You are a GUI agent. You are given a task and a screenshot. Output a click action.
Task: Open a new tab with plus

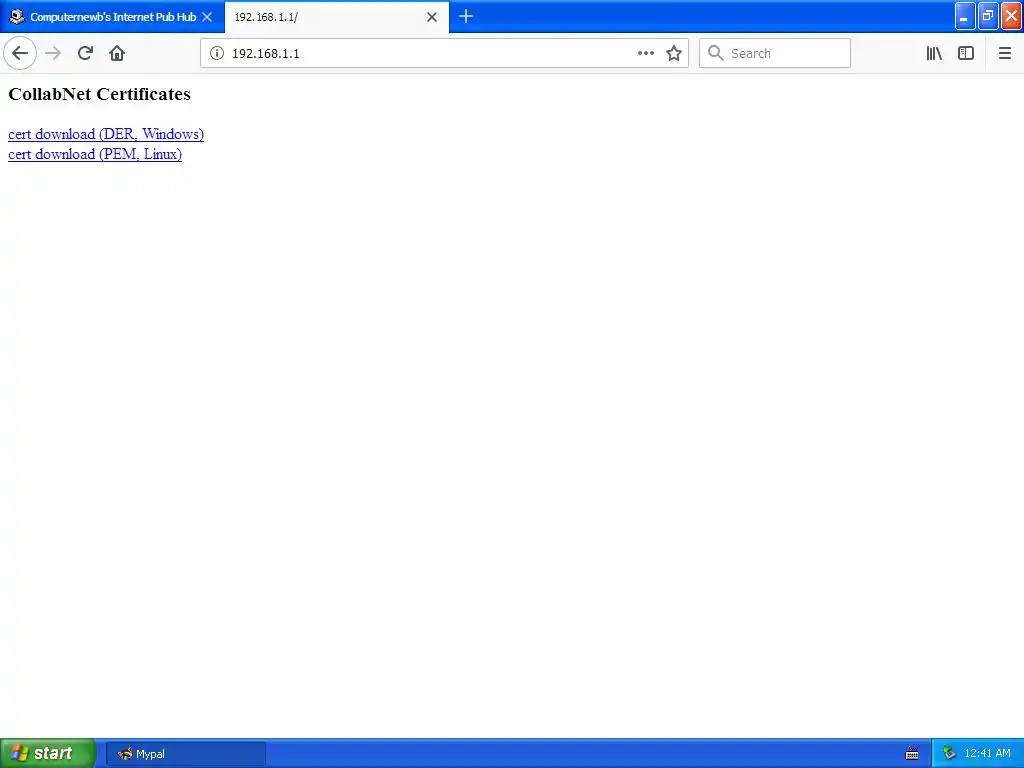(x=466, y=17)
